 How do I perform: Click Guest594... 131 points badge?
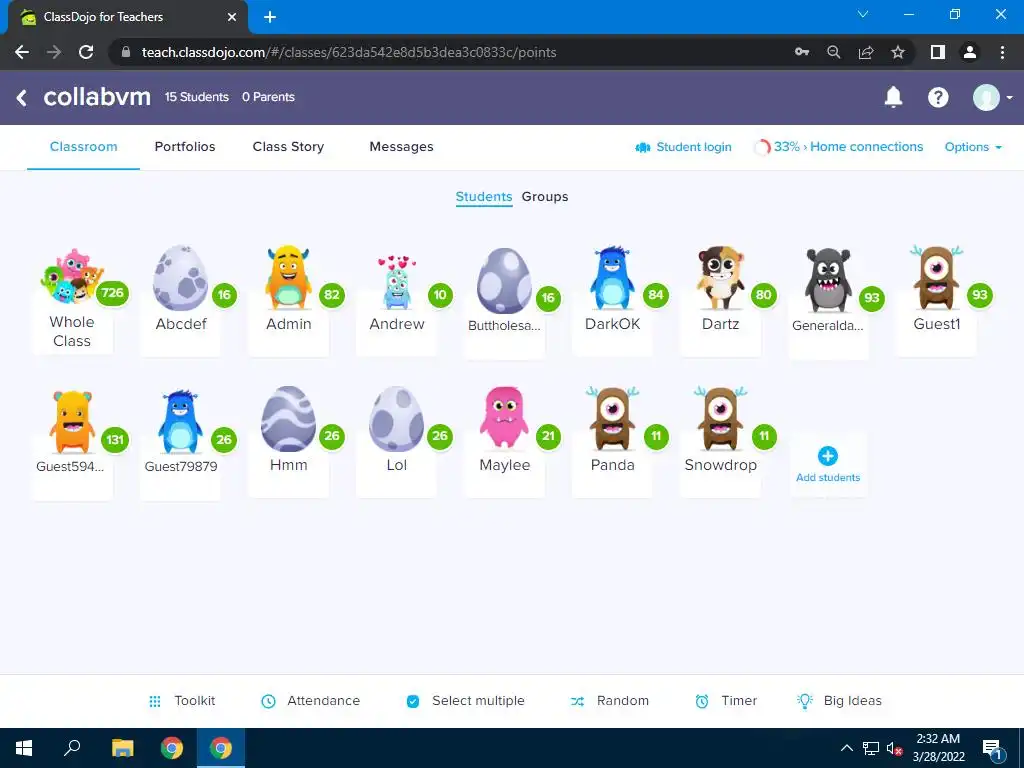pyautogui.click(x=115, y=440)
